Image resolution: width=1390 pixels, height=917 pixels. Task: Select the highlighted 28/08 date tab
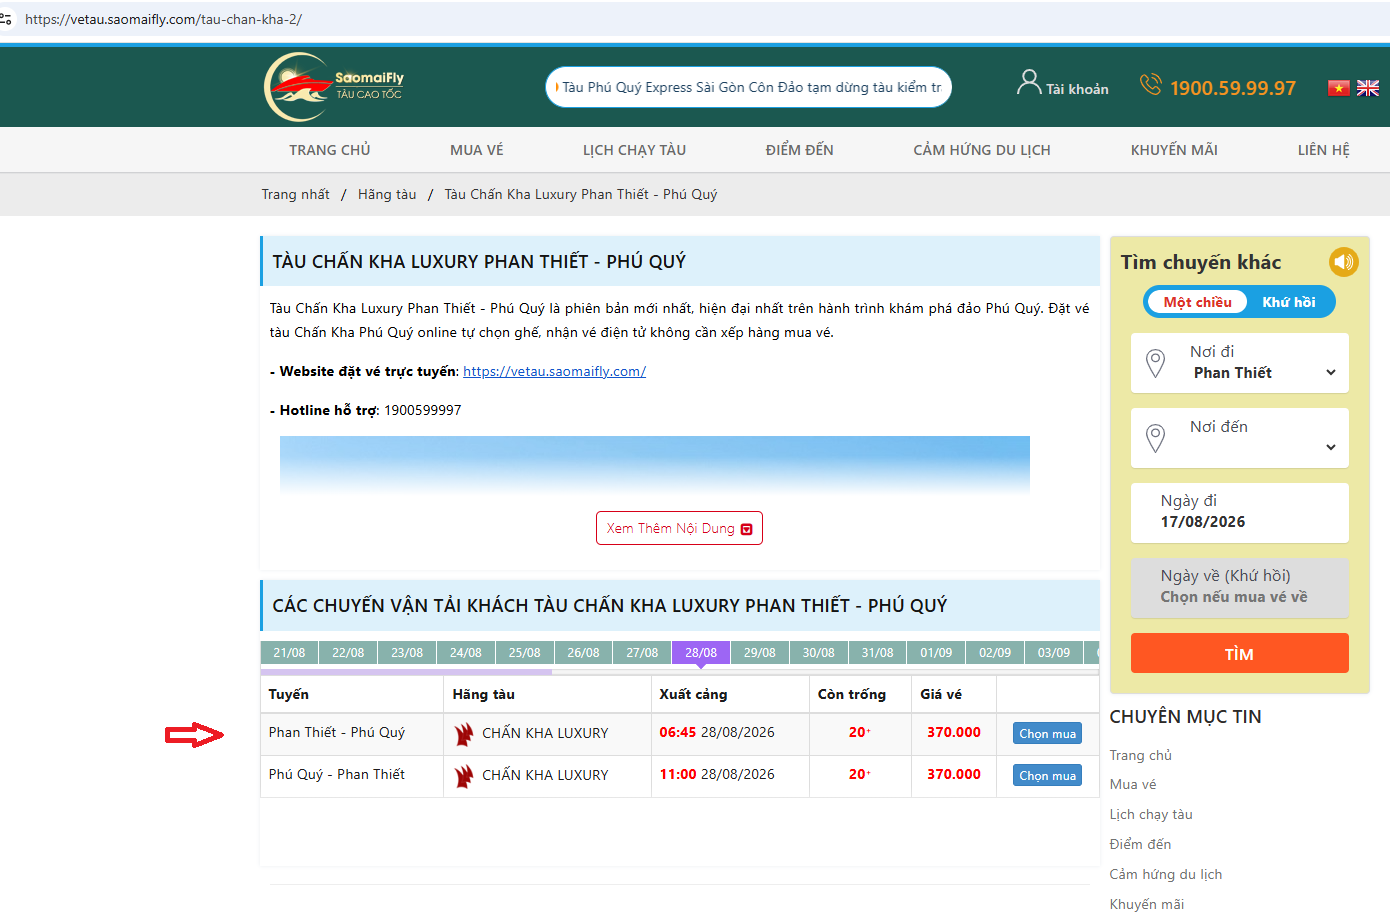701,653
